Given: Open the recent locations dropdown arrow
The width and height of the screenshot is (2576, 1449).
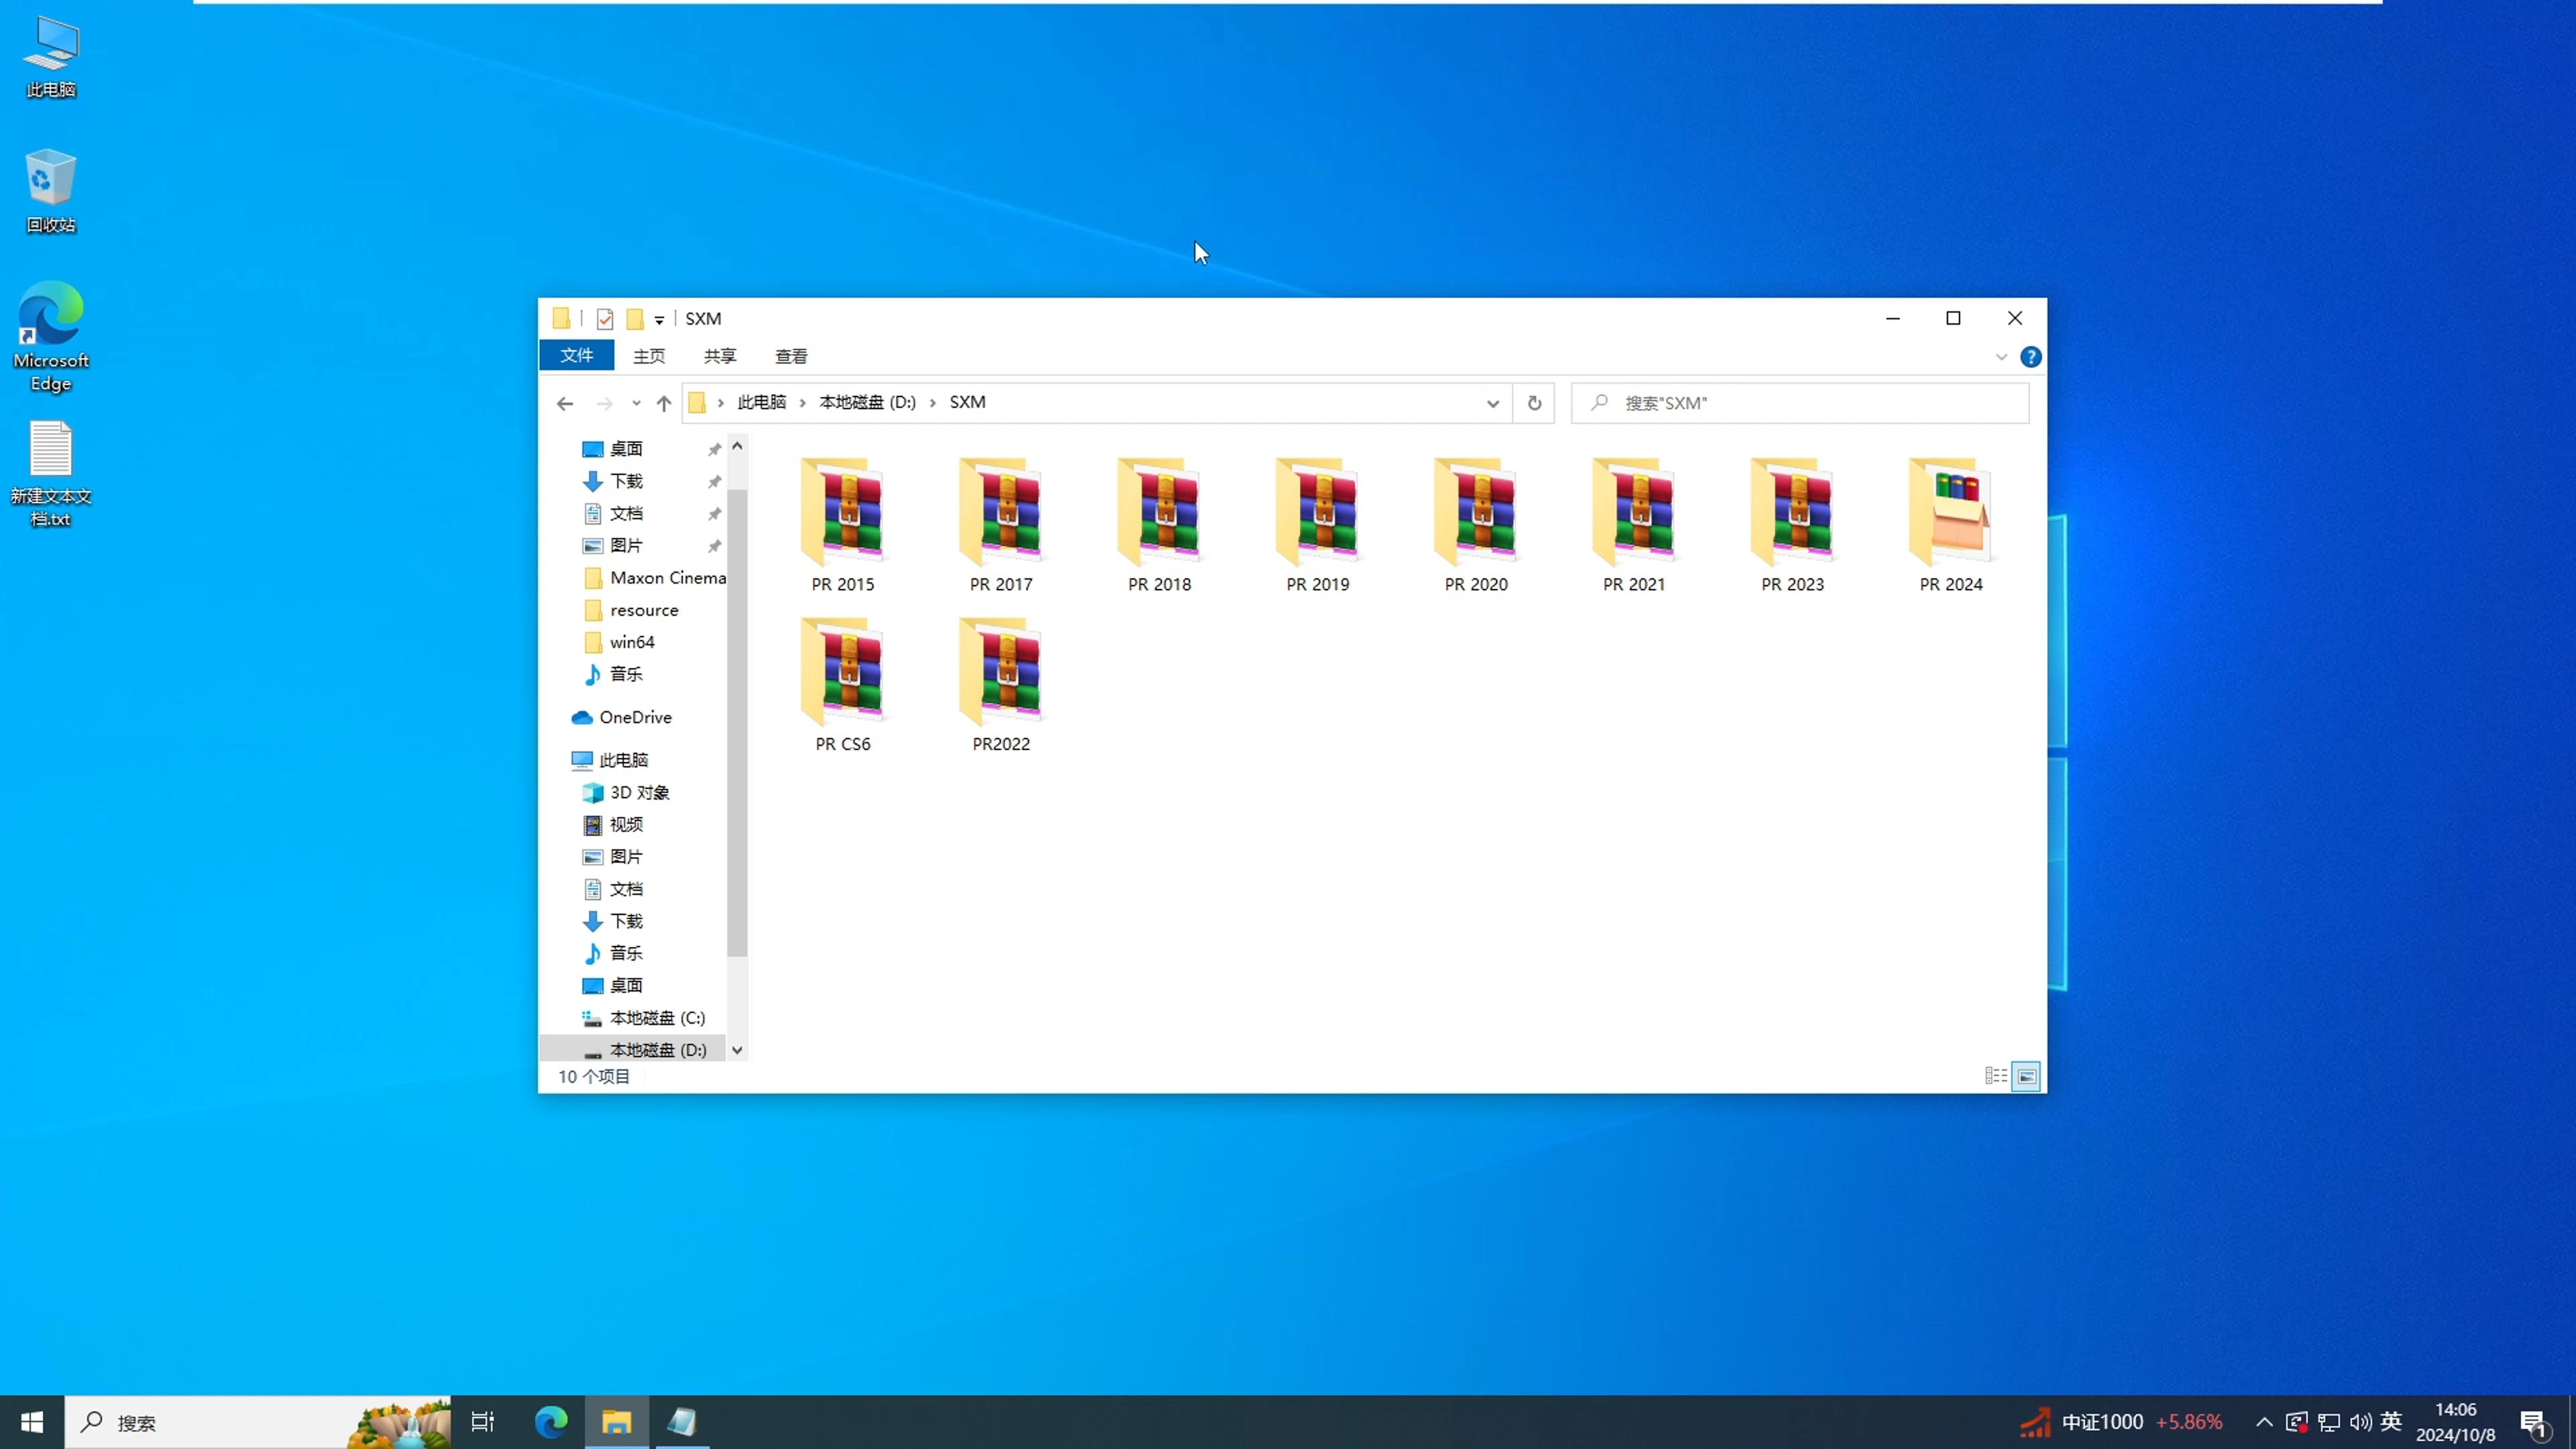Looking at the screenshot, I should tap(636, 403).
